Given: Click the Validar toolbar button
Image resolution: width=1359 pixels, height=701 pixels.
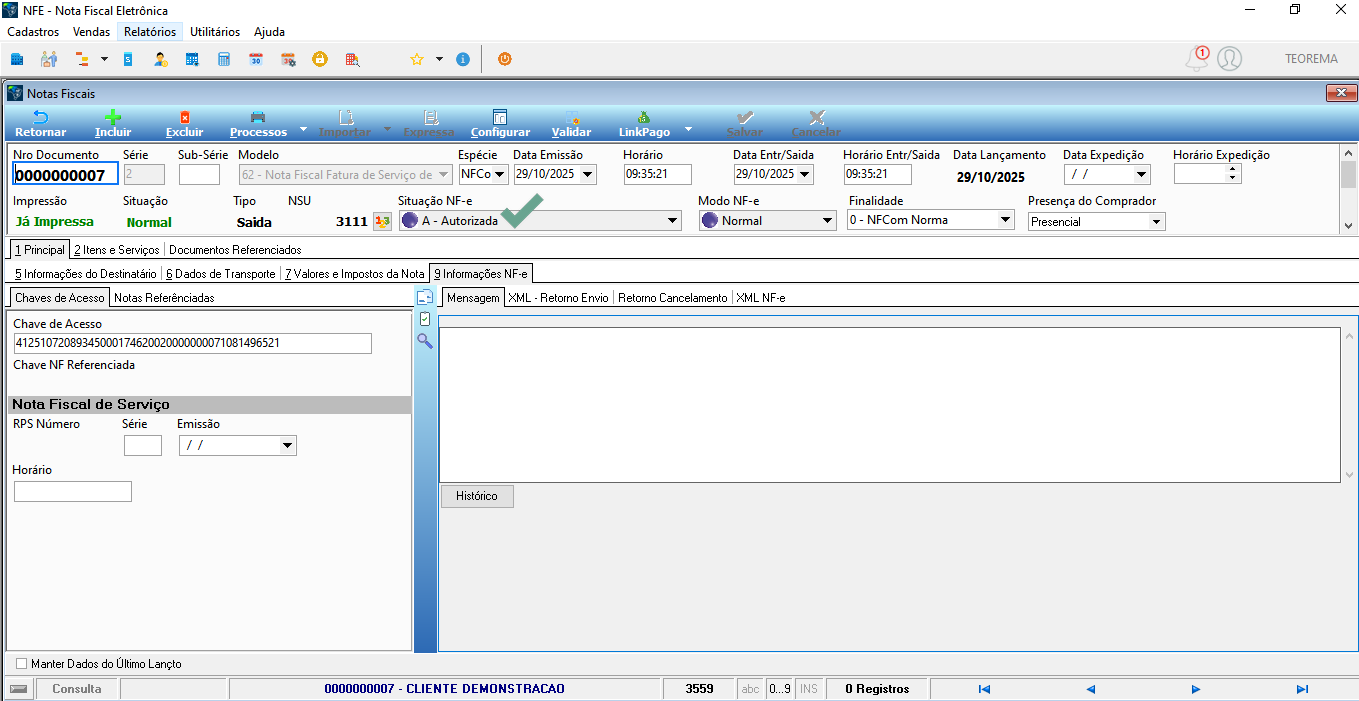Looking at the screenshot, I should (x=571, y=123).
